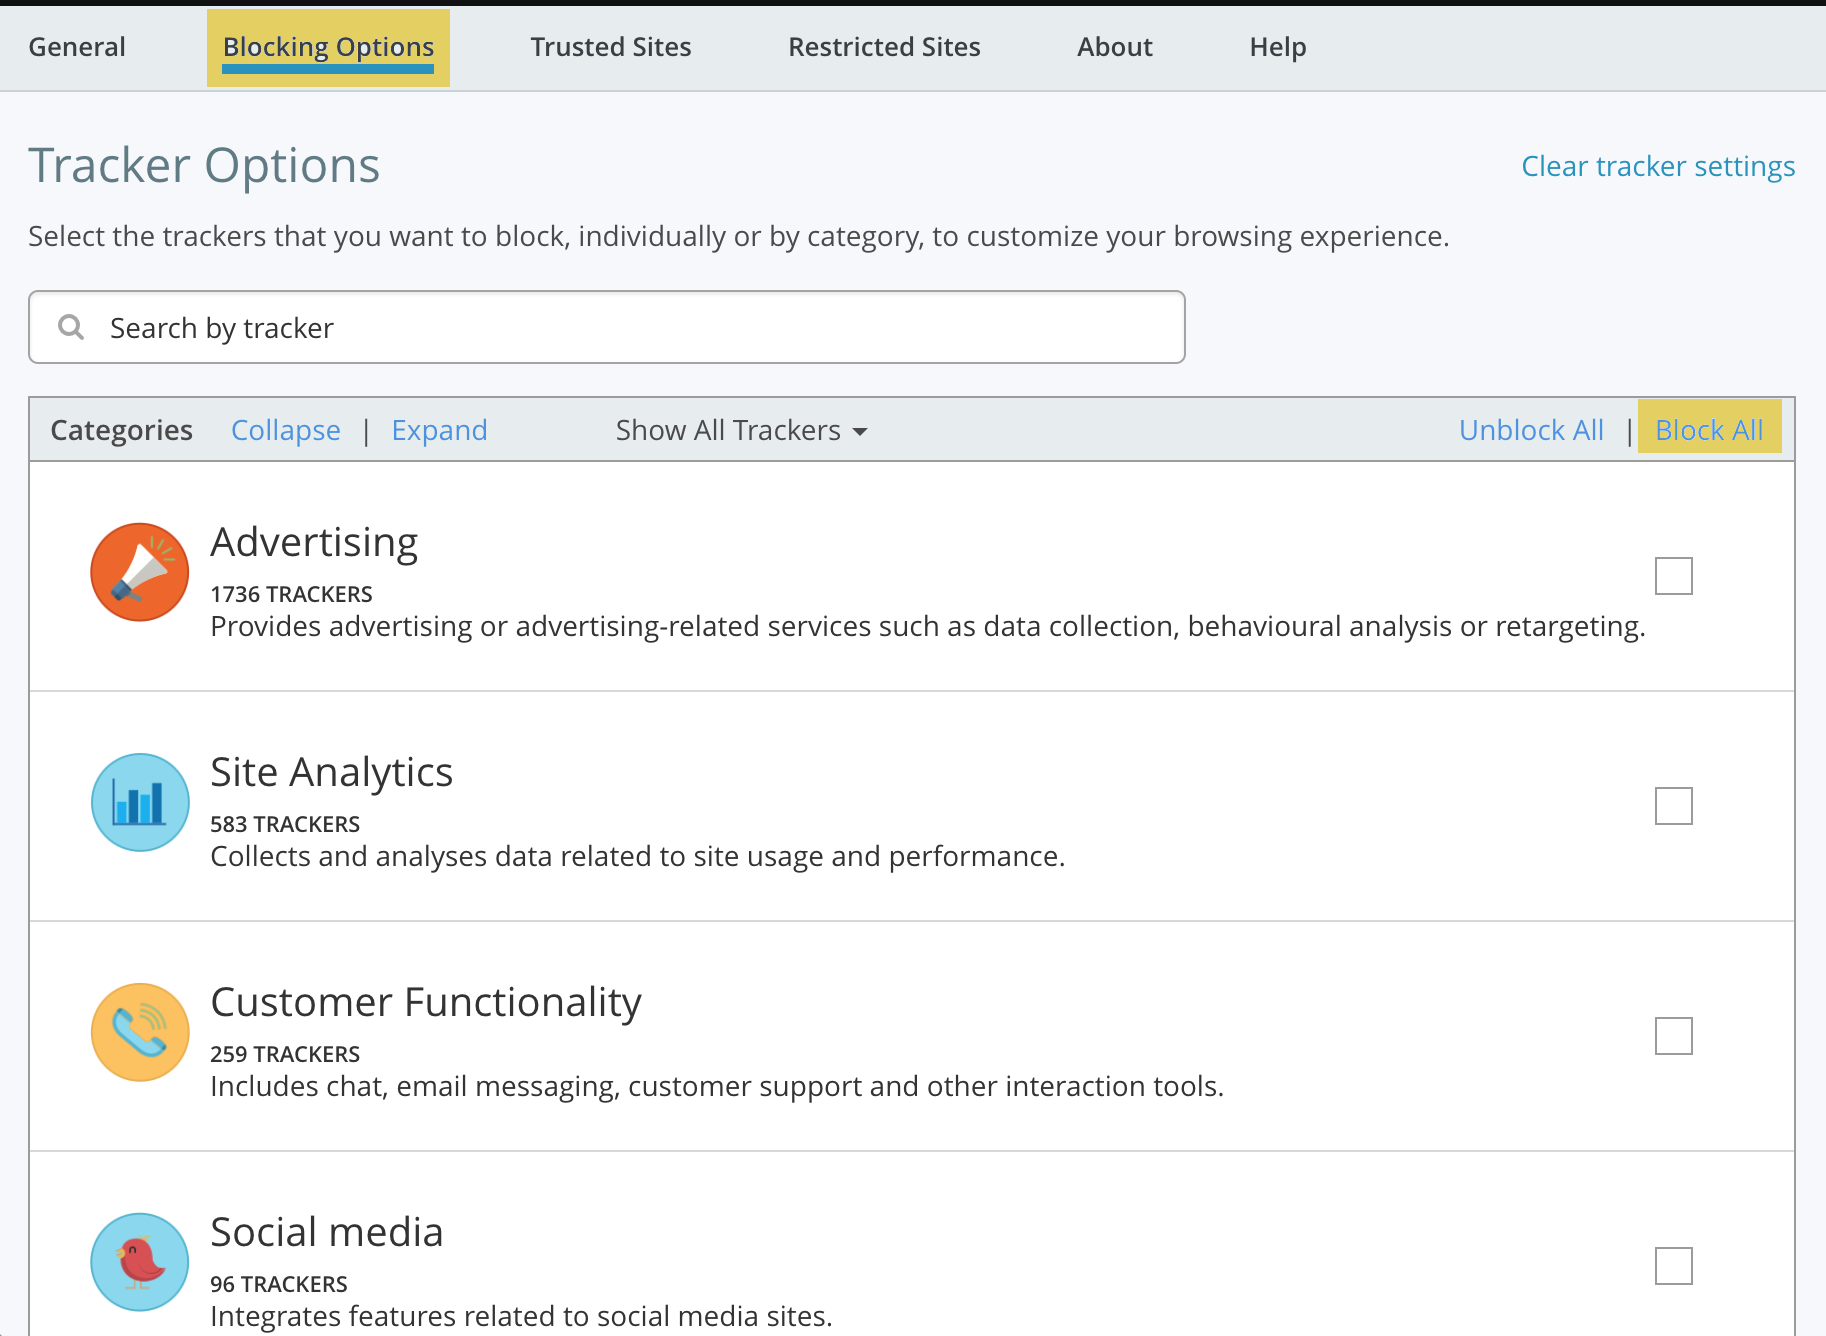Click the Social media bird icon

(140, 1262)
